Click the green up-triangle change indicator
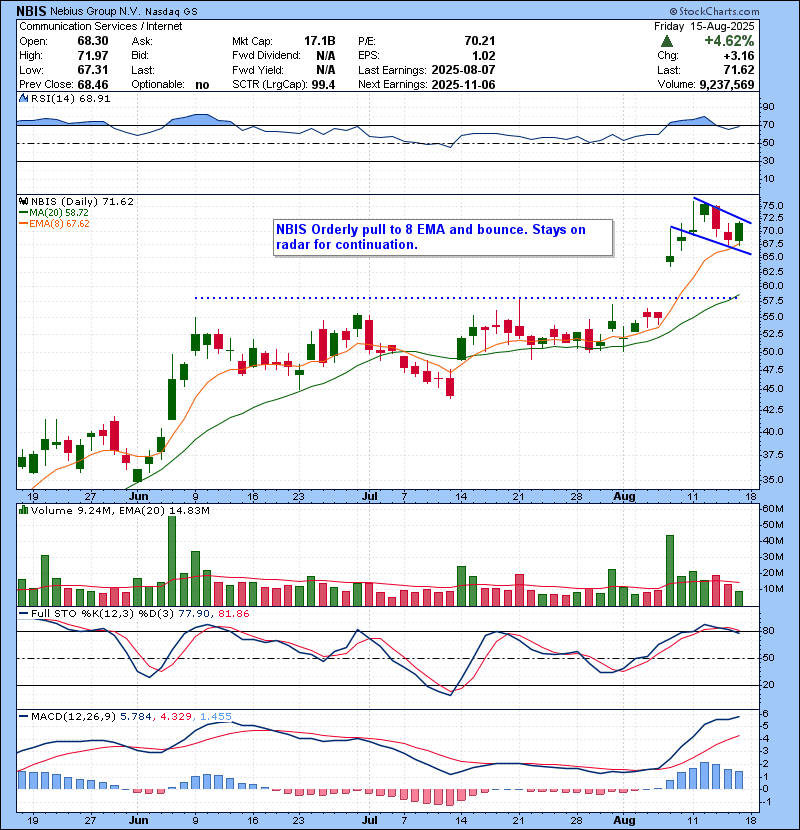The height and width of the screenshot is (830, 800). (x=667, y=41)
